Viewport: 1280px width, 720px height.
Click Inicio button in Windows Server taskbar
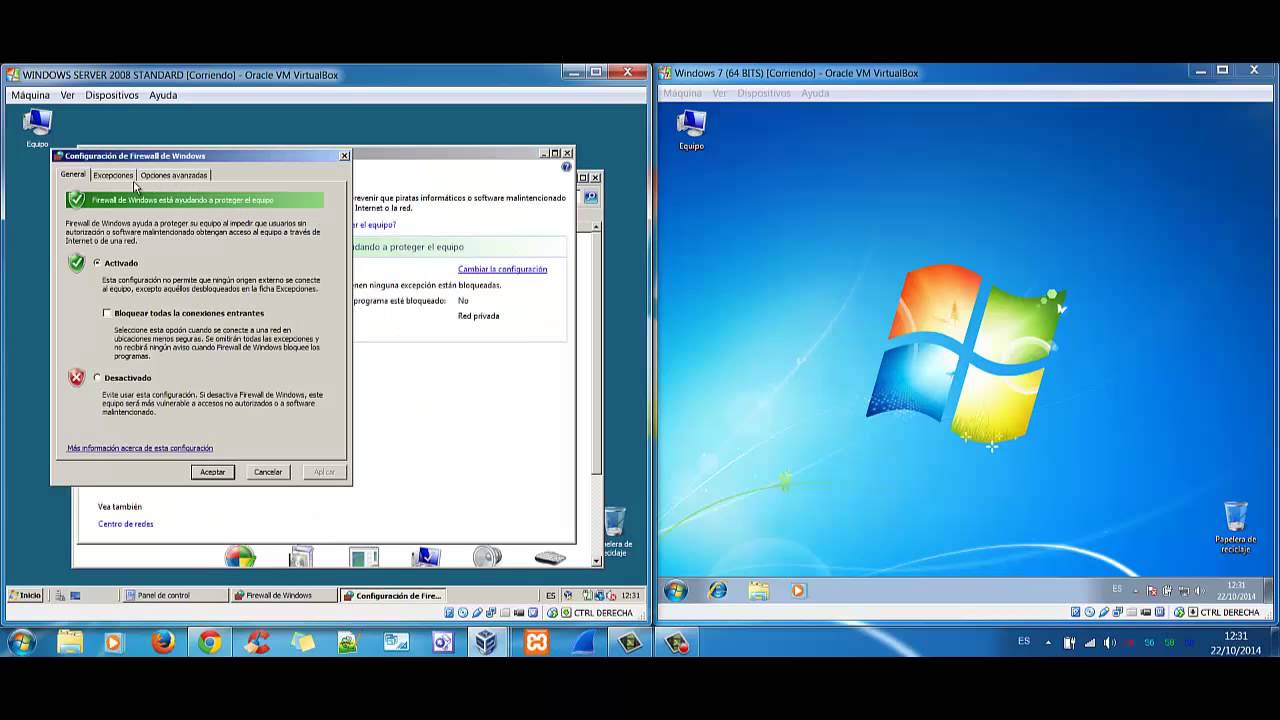click(25, 595)
